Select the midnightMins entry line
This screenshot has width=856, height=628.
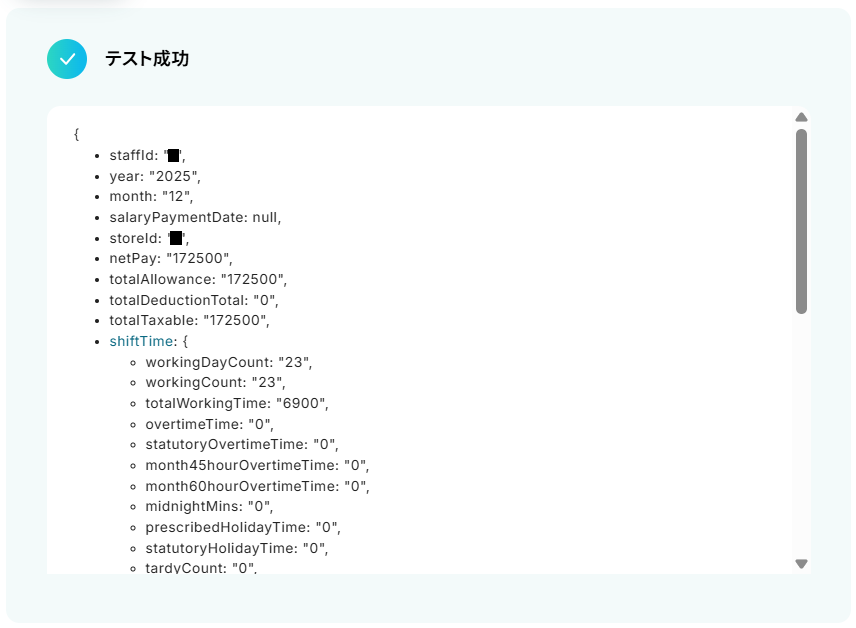tap(211, 506)
